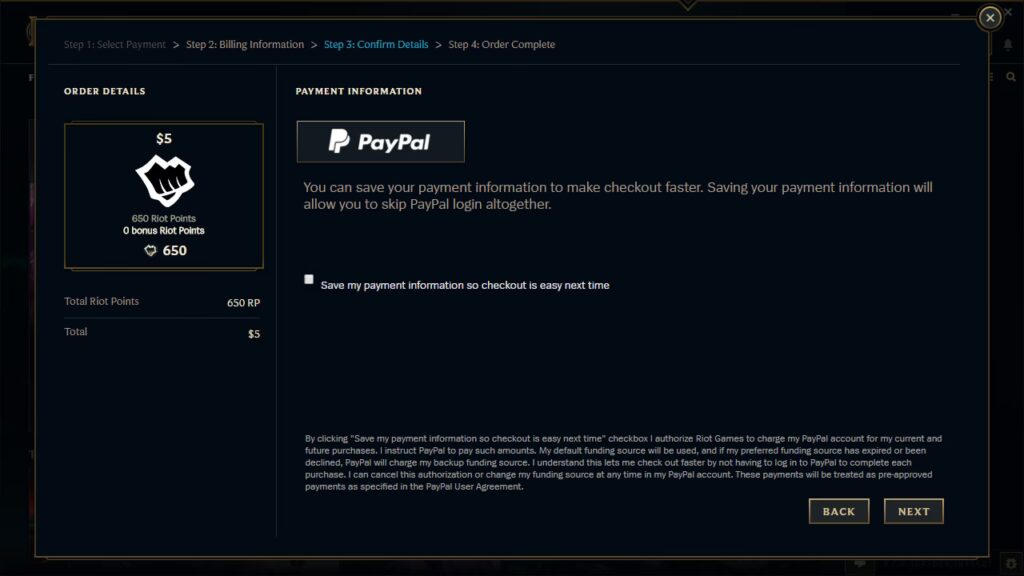Screen dimensions: 1024x576
Task: Click Step 4: Order Complete breadcrumb
Action: pos(502,44)
